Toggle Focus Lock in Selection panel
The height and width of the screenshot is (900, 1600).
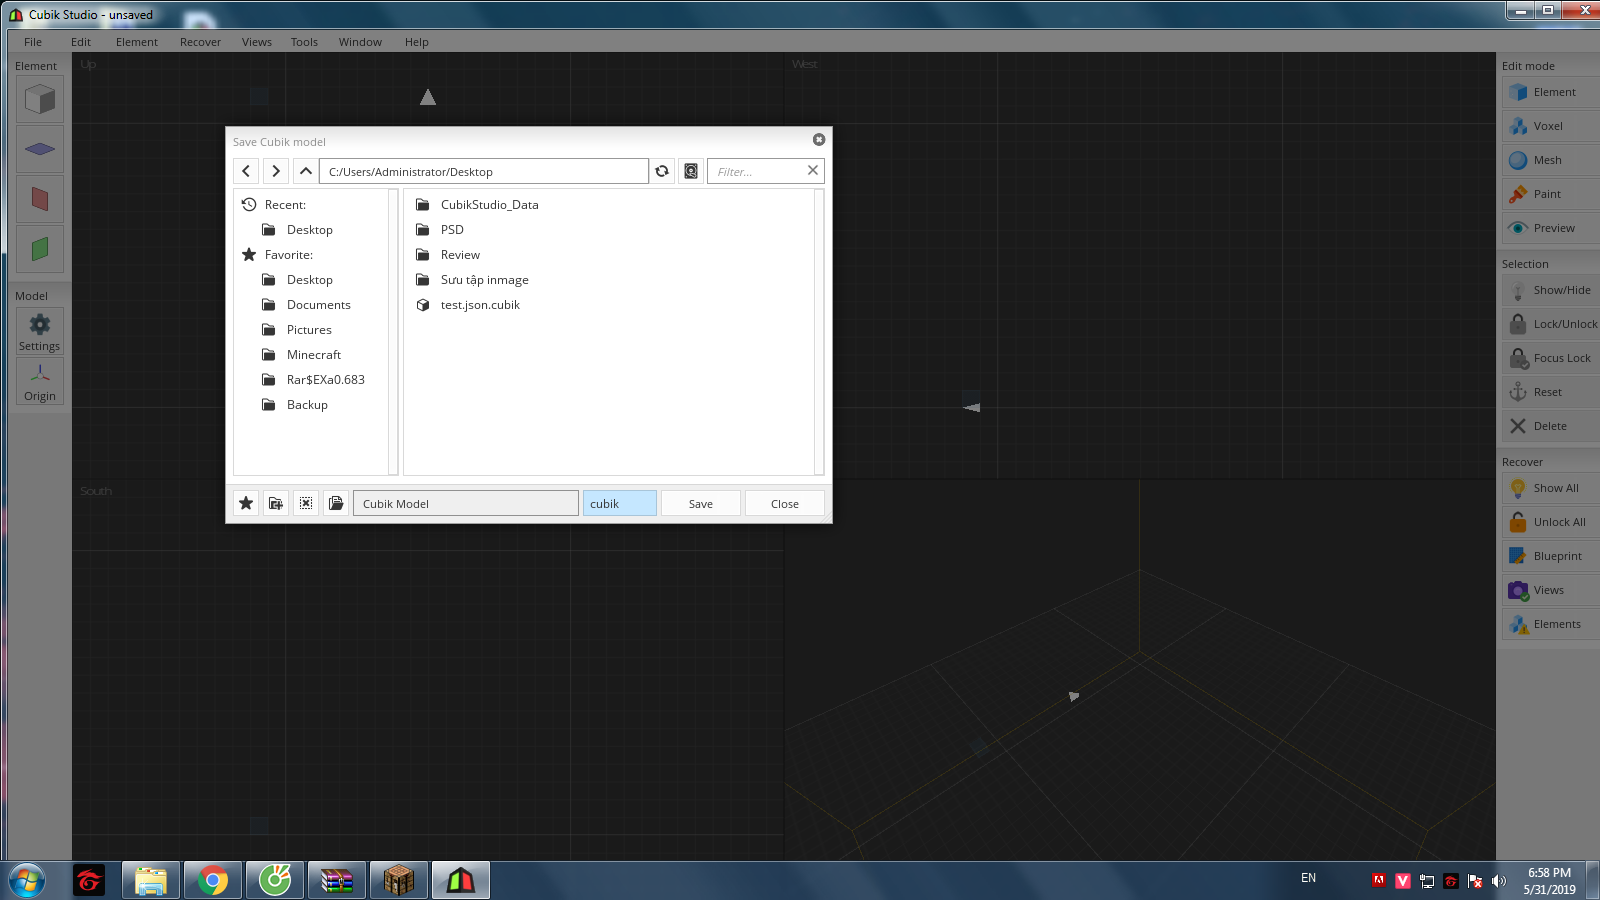pyautogui.click(x=1550, y=358)
